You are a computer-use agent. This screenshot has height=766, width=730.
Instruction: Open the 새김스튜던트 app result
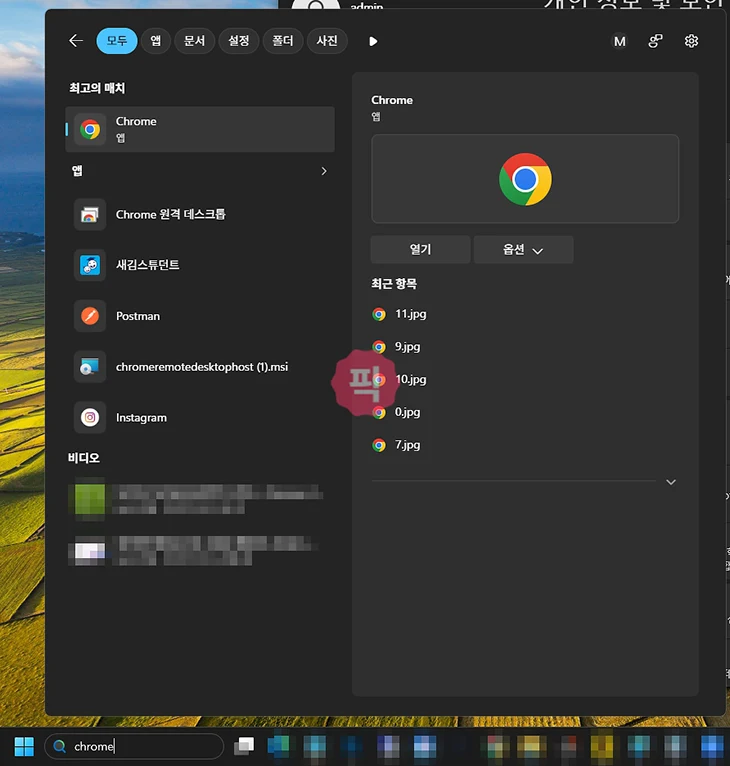pyautogui.click(x=200, y=265)
